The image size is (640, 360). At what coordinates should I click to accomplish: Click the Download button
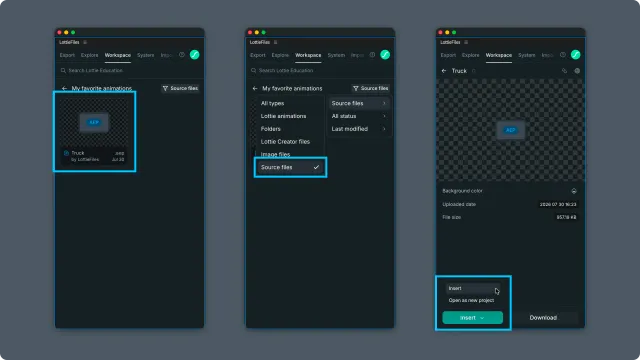click(x=543, y=318)
